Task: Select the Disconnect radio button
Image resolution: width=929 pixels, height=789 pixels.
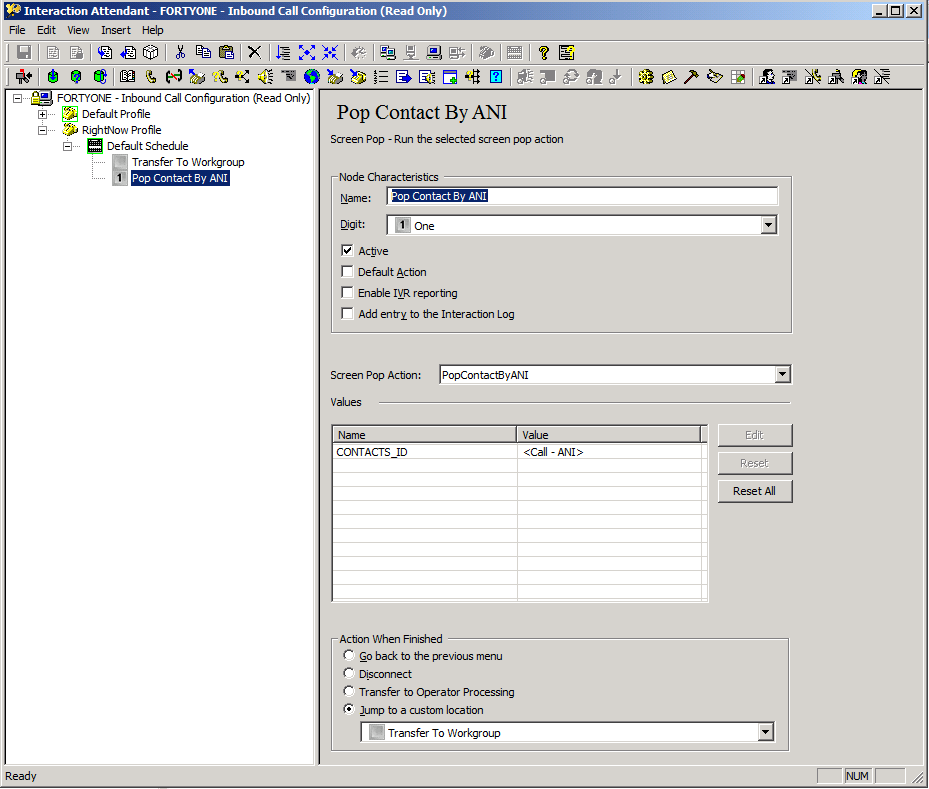Action: [348, 672]
